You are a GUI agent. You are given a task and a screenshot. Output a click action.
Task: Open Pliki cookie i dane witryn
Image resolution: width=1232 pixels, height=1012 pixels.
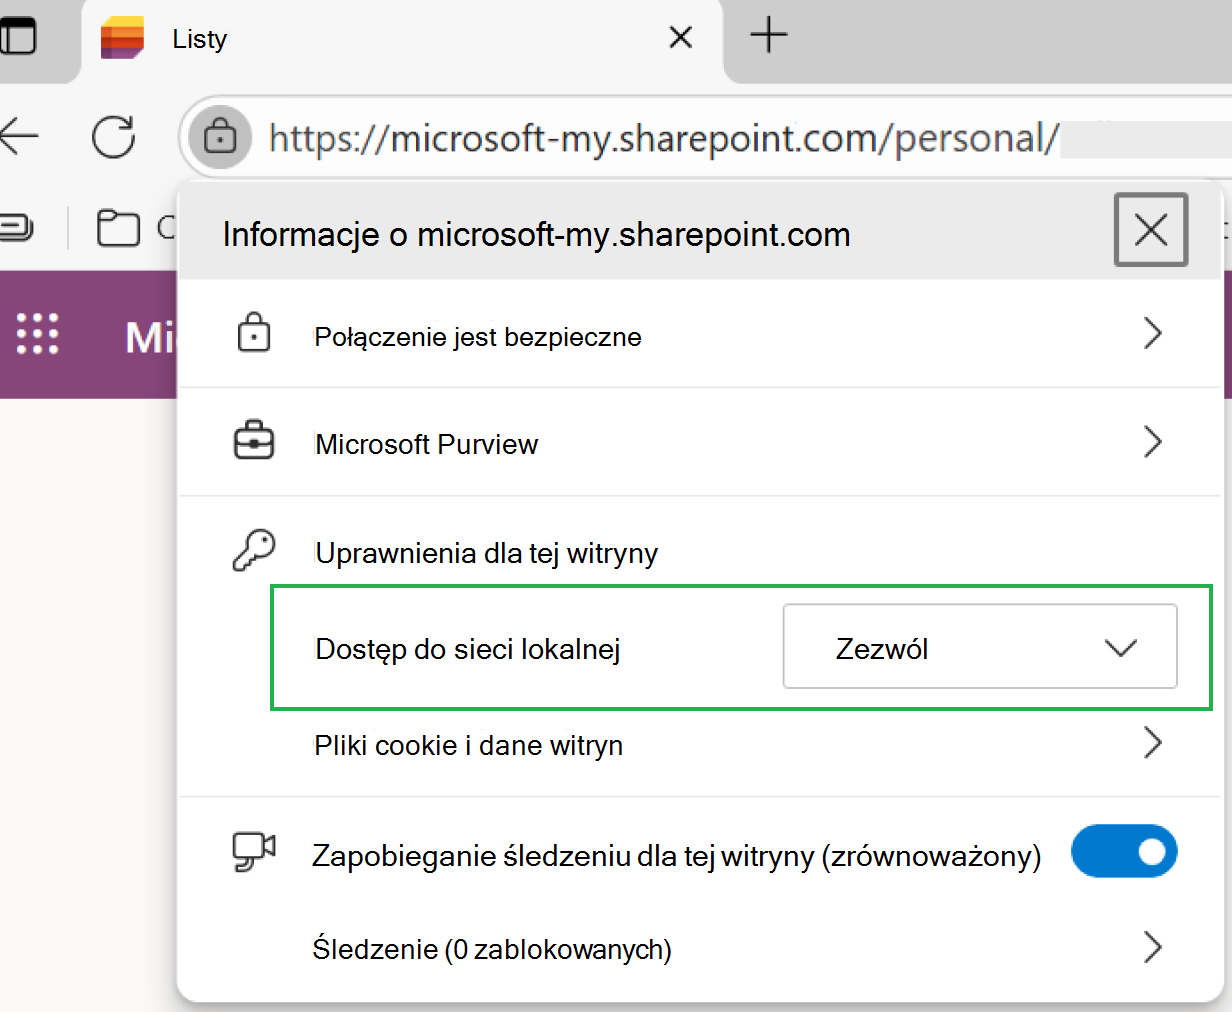click(700, 745)
